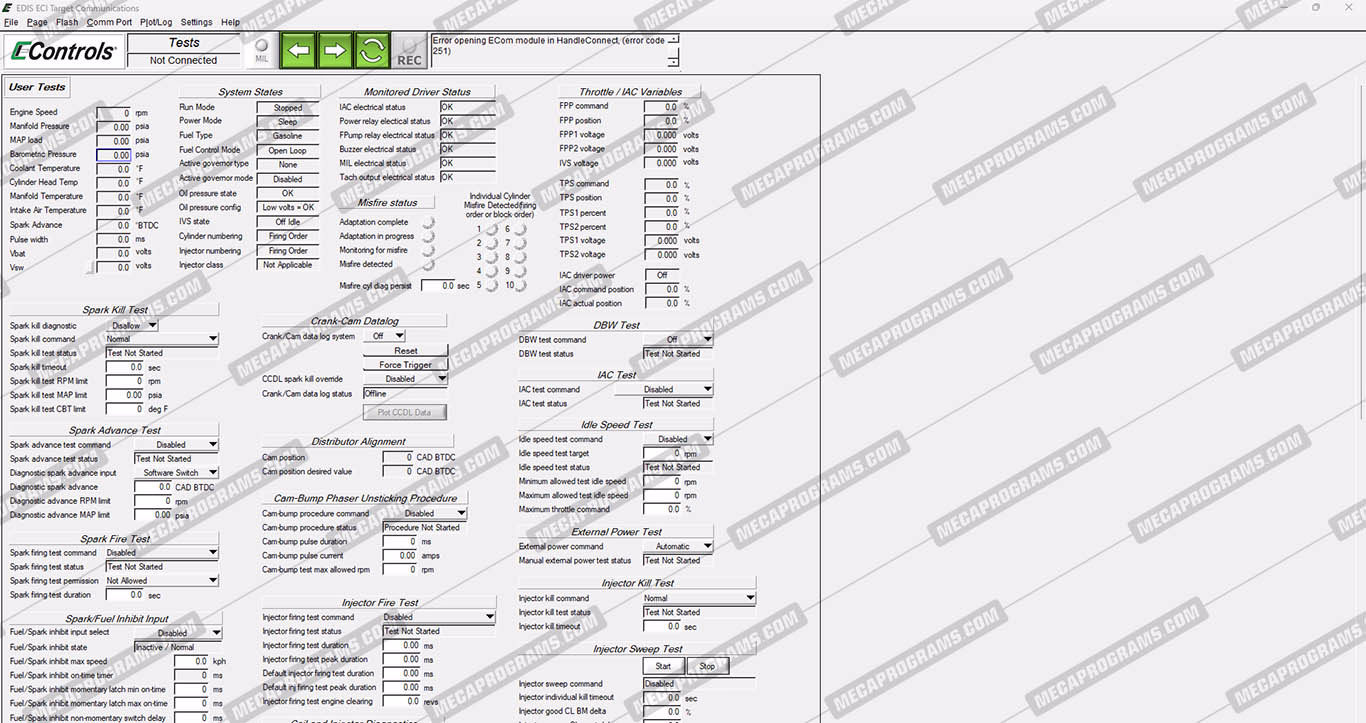The height and width of the screenshot is (723, 1366).
Task: Click the REC record button
Action: (409, 51)
